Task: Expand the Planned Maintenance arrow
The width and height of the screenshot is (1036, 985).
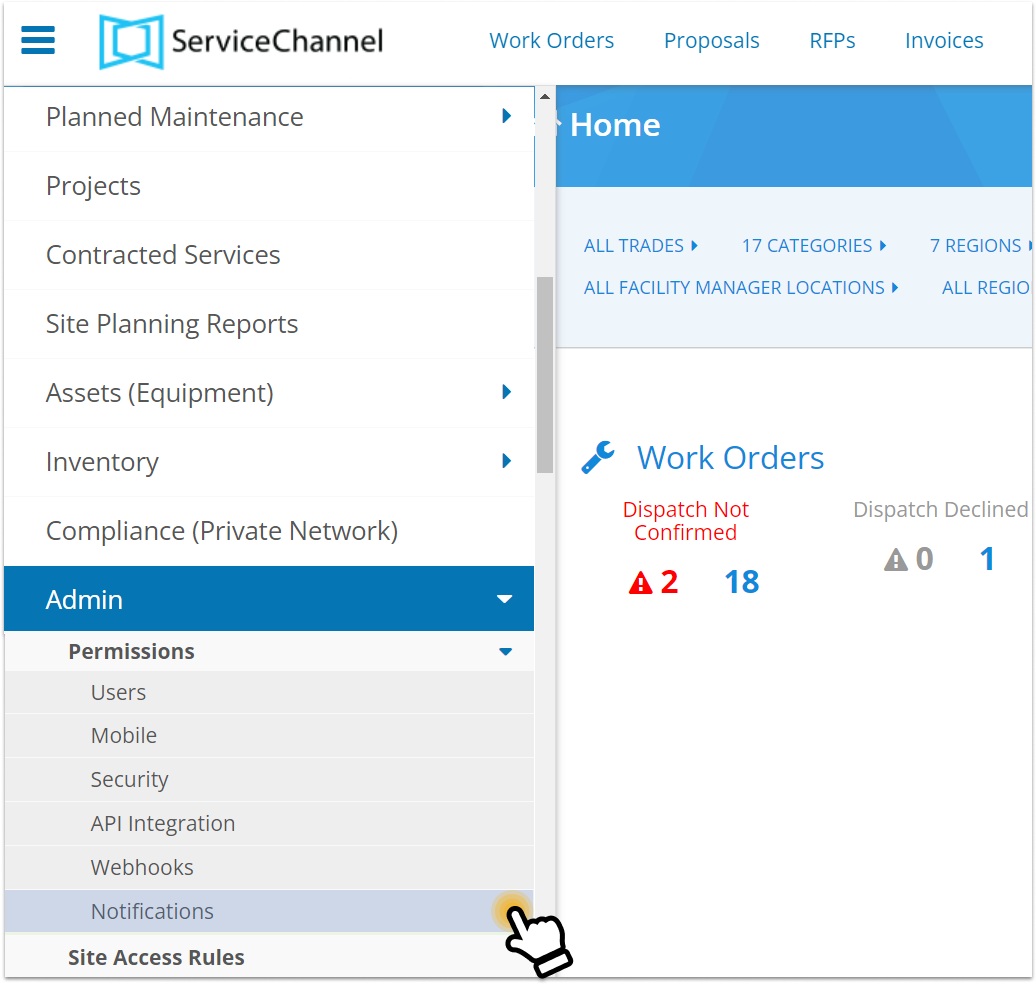Action: coord(507,116)
